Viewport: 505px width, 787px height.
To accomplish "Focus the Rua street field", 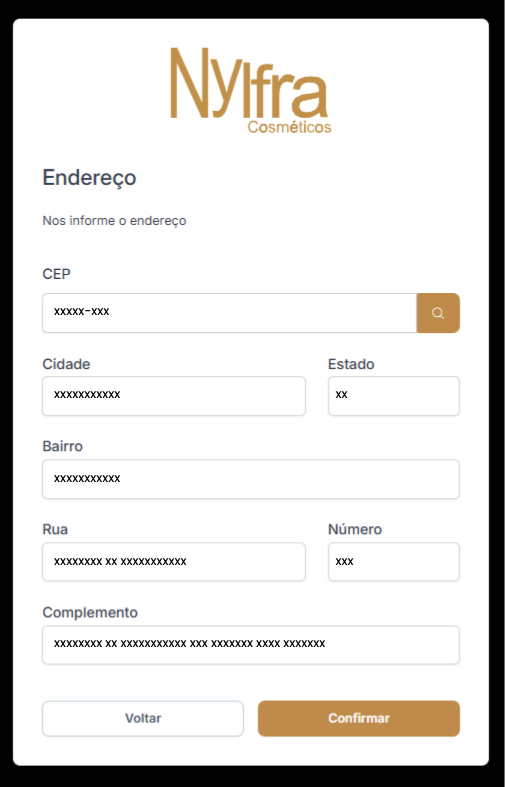I will (x=174, y=562).
